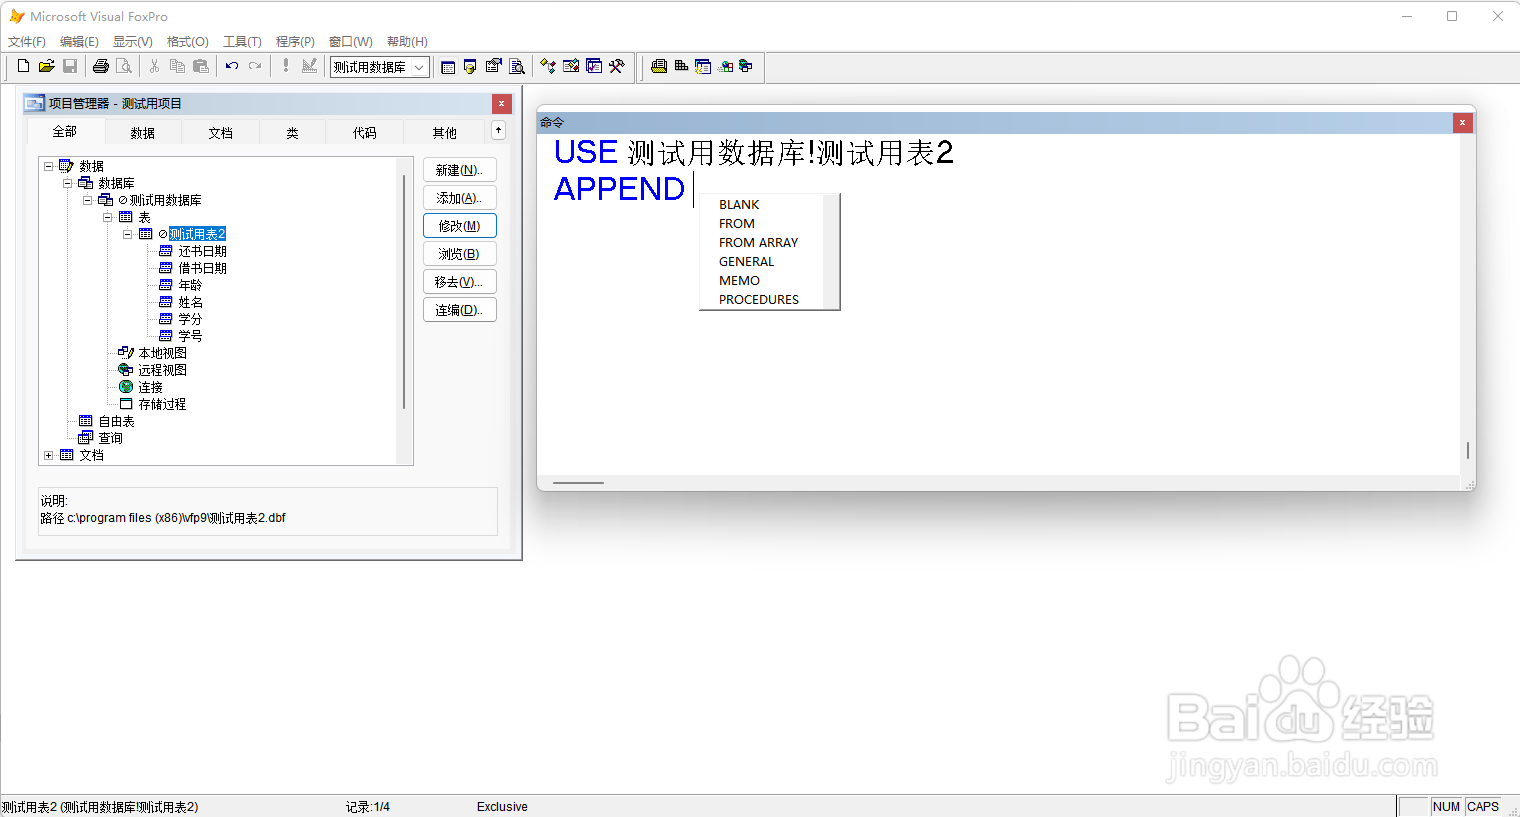This screenshot has height=817, width=1520.
Task: Click the New file toolbar icon
Action: (23, 66)
